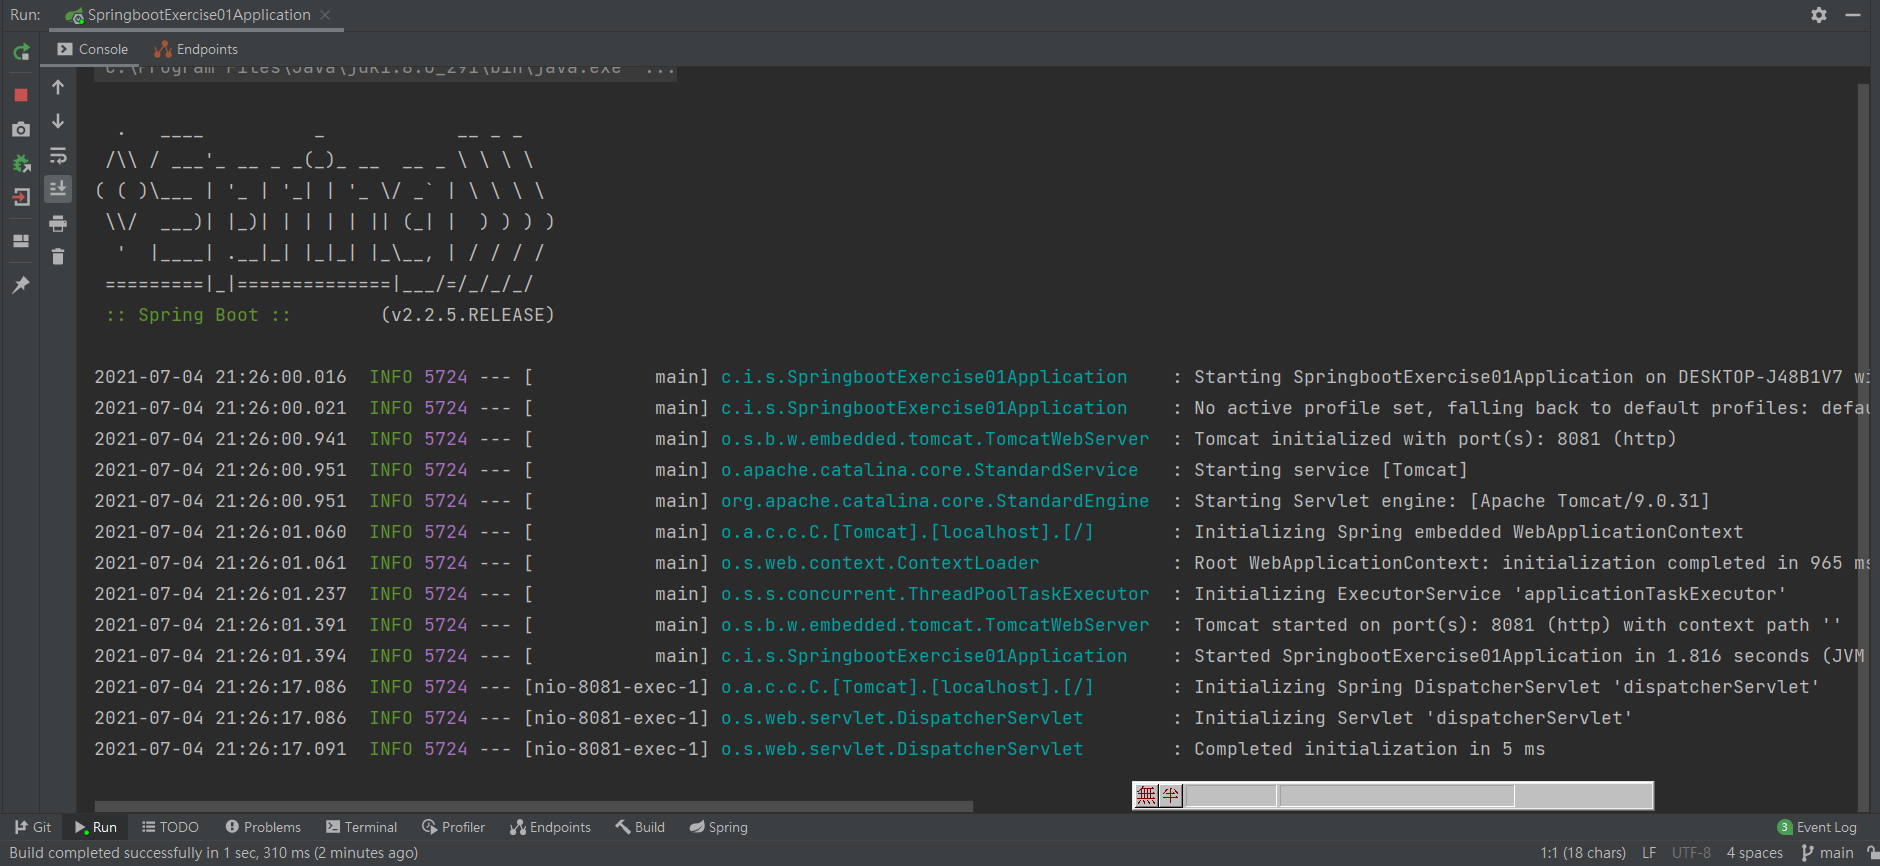Click "Initializing Spring DispatcherServlet 'dispatcherServlet'" message
The height and width of the screenshot is (866, 1880).
coord(1507,687)
